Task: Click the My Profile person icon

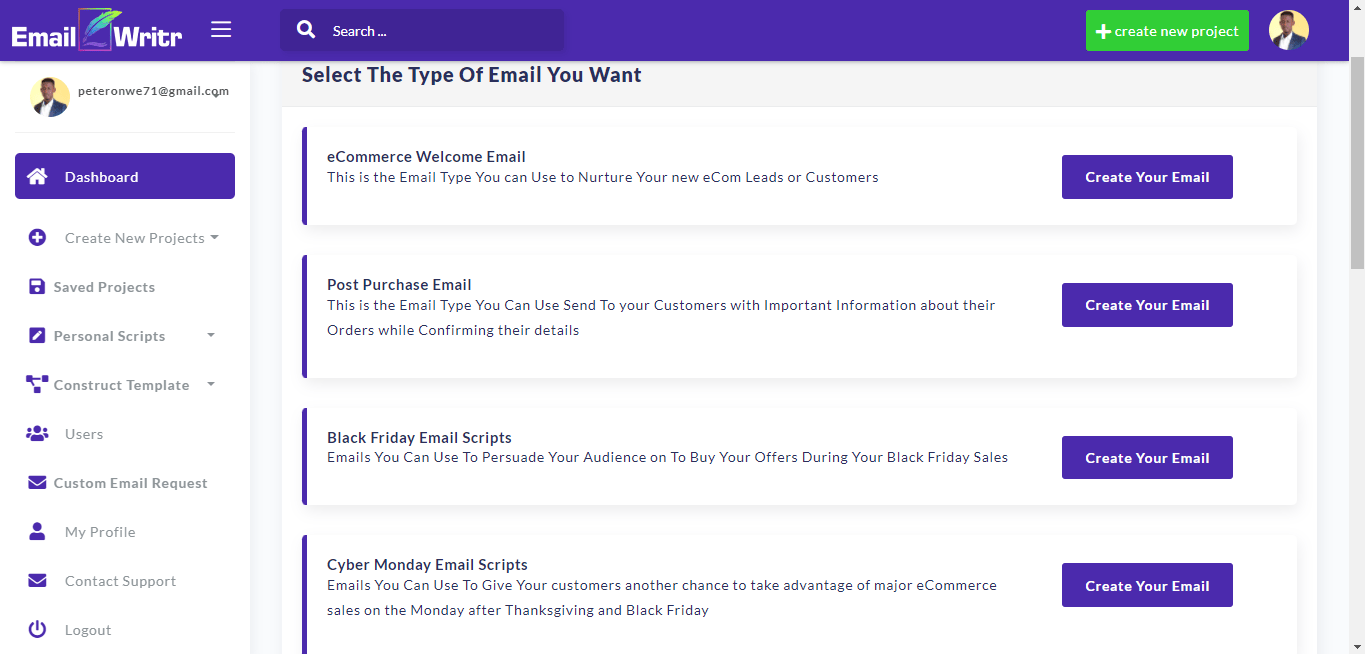Action: click(37, 531)
